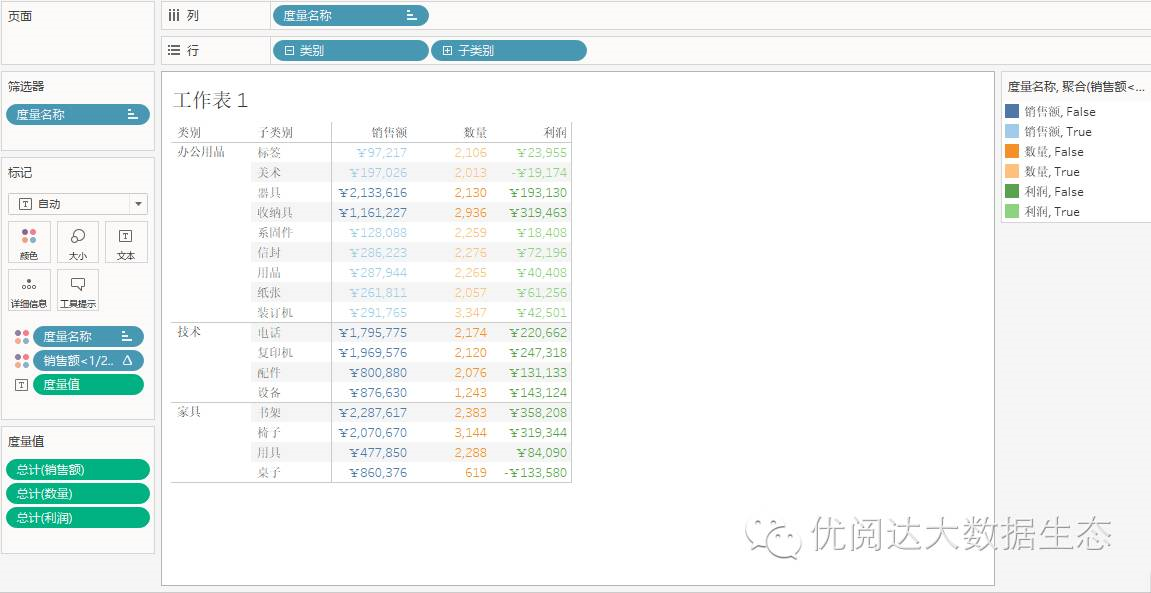Select the 总计(数量) measure pill
Viewport: 1151px width, 593px height.
pos(78,494)
